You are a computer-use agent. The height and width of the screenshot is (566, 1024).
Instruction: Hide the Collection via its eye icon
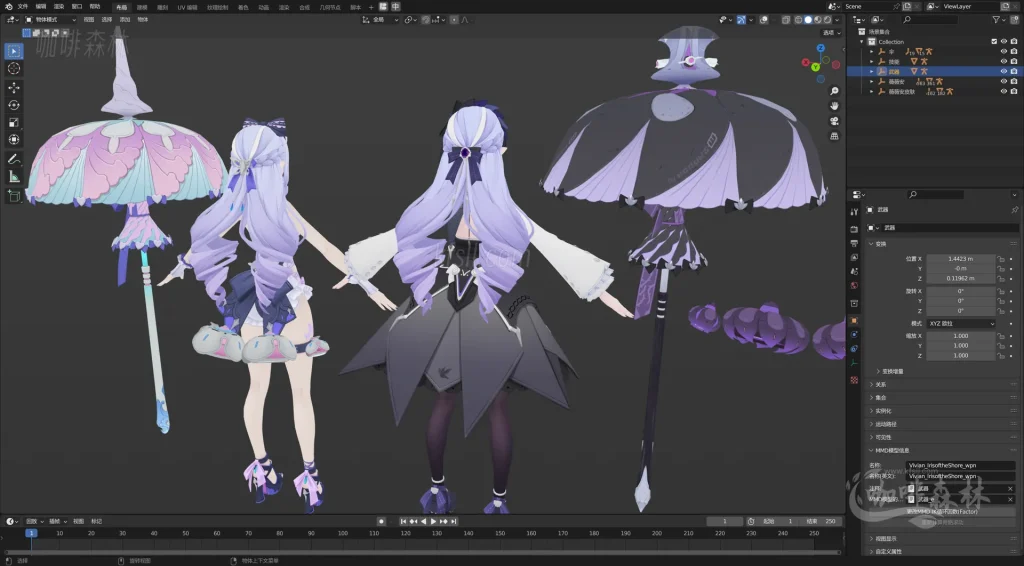click(x=1004, y=41)
